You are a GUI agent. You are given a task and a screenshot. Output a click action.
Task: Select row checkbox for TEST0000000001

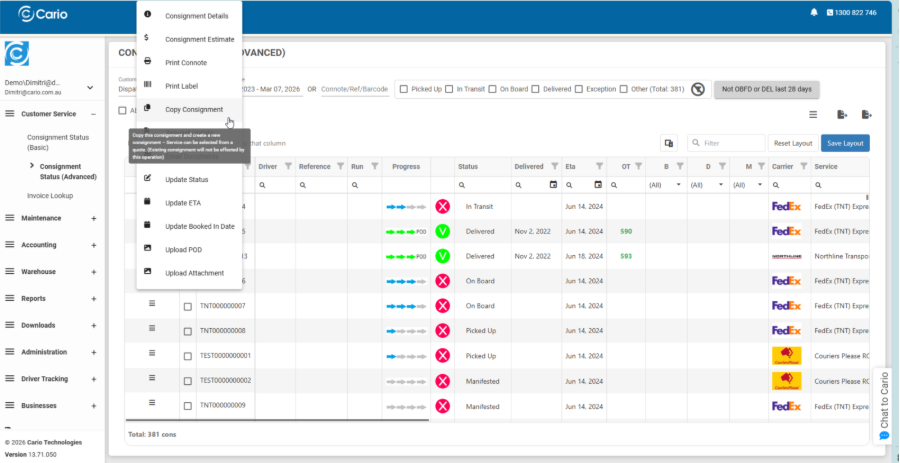[187, 356]
